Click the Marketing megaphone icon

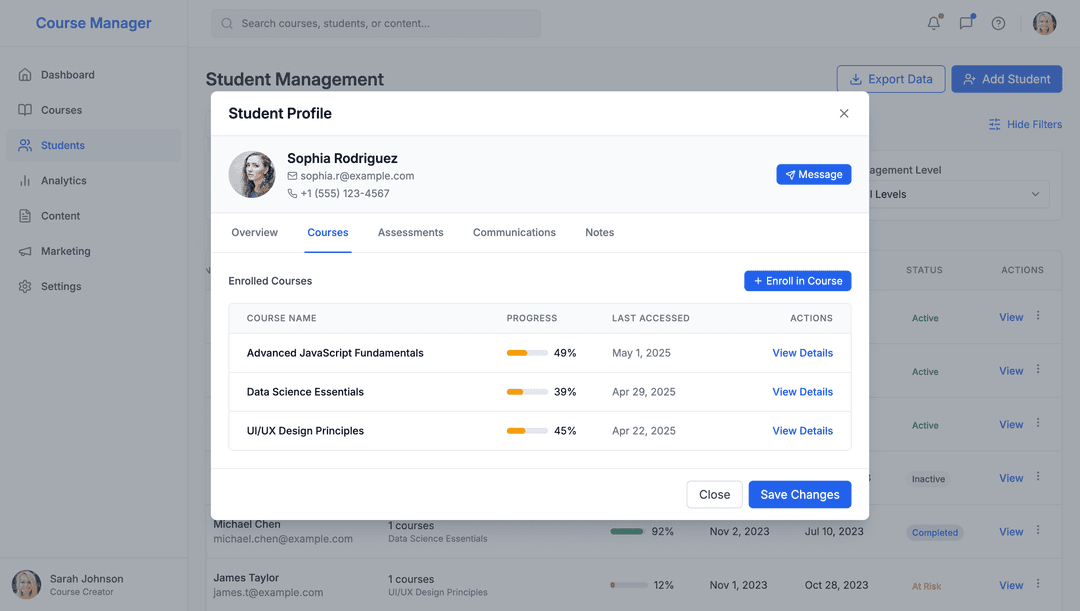(x=25, y=251)
